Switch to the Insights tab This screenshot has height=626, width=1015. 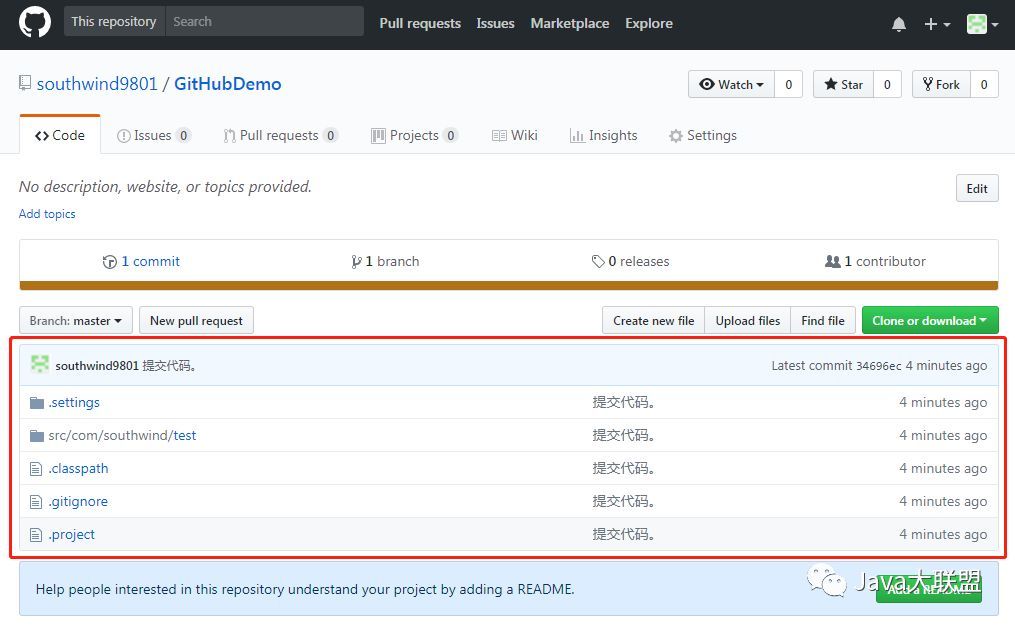603,135
